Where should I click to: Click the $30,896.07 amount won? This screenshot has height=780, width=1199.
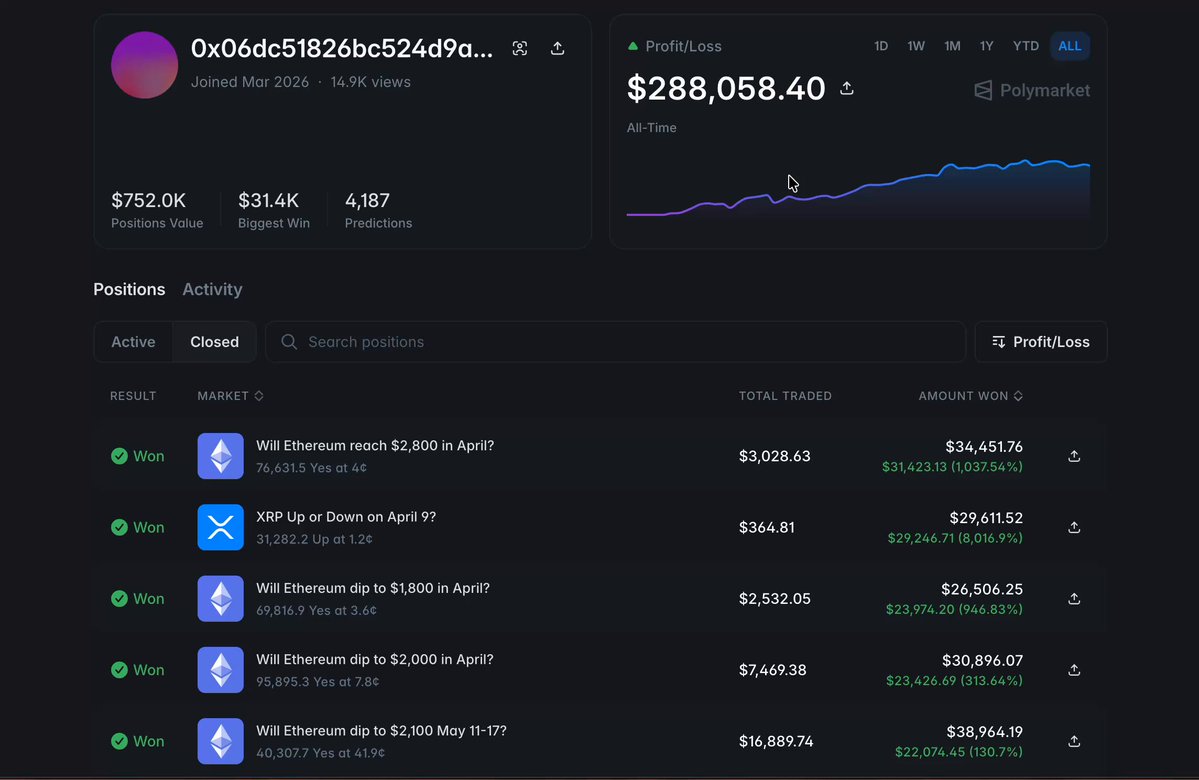click(982, 660)
